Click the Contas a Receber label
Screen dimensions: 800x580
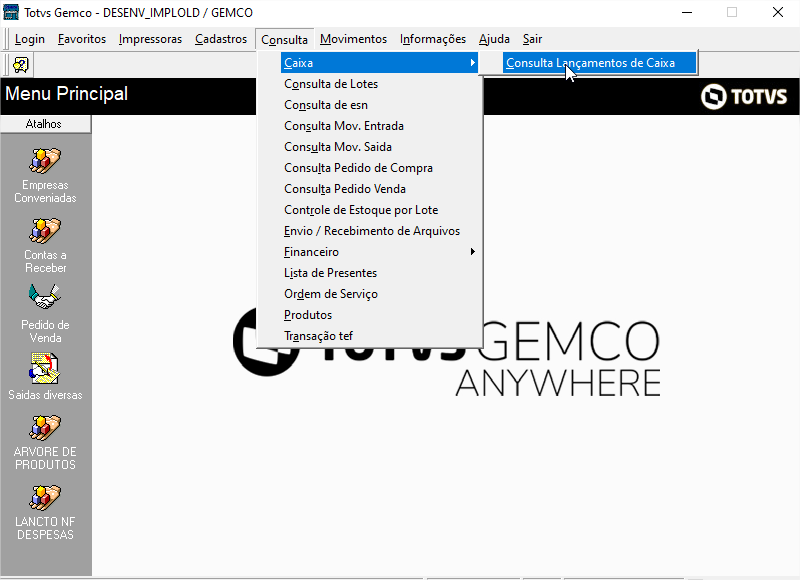(45, 261)
